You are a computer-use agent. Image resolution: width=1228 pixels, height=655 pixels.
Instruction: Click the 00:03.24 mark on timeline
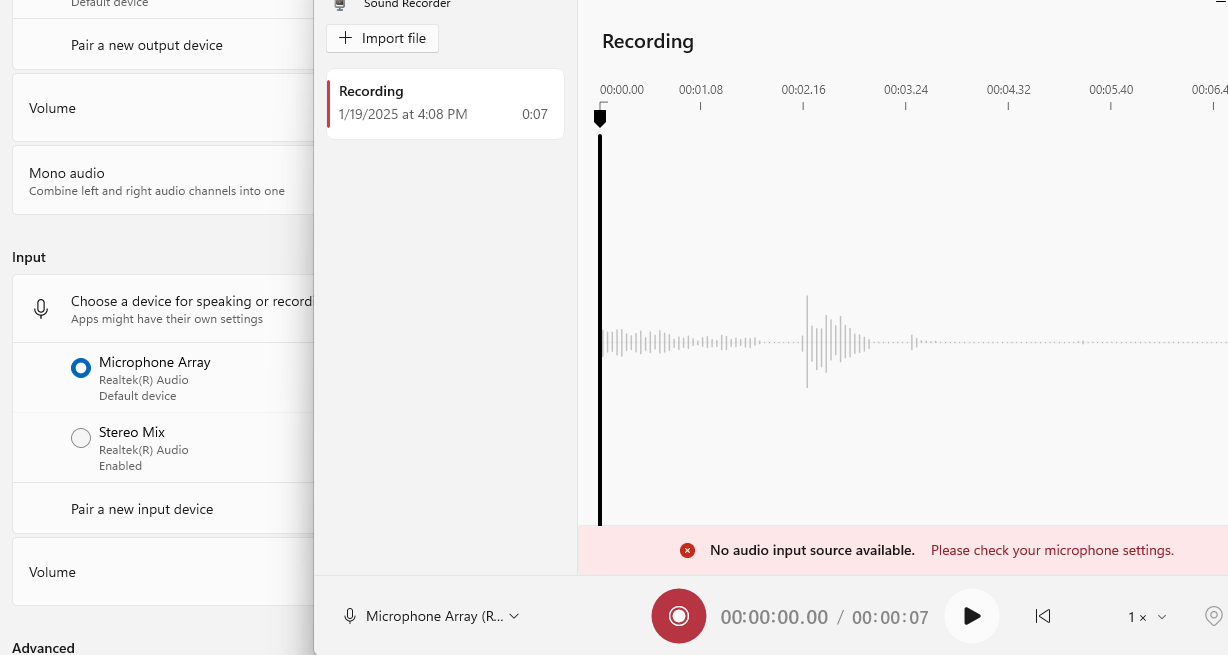coord(906,90)
